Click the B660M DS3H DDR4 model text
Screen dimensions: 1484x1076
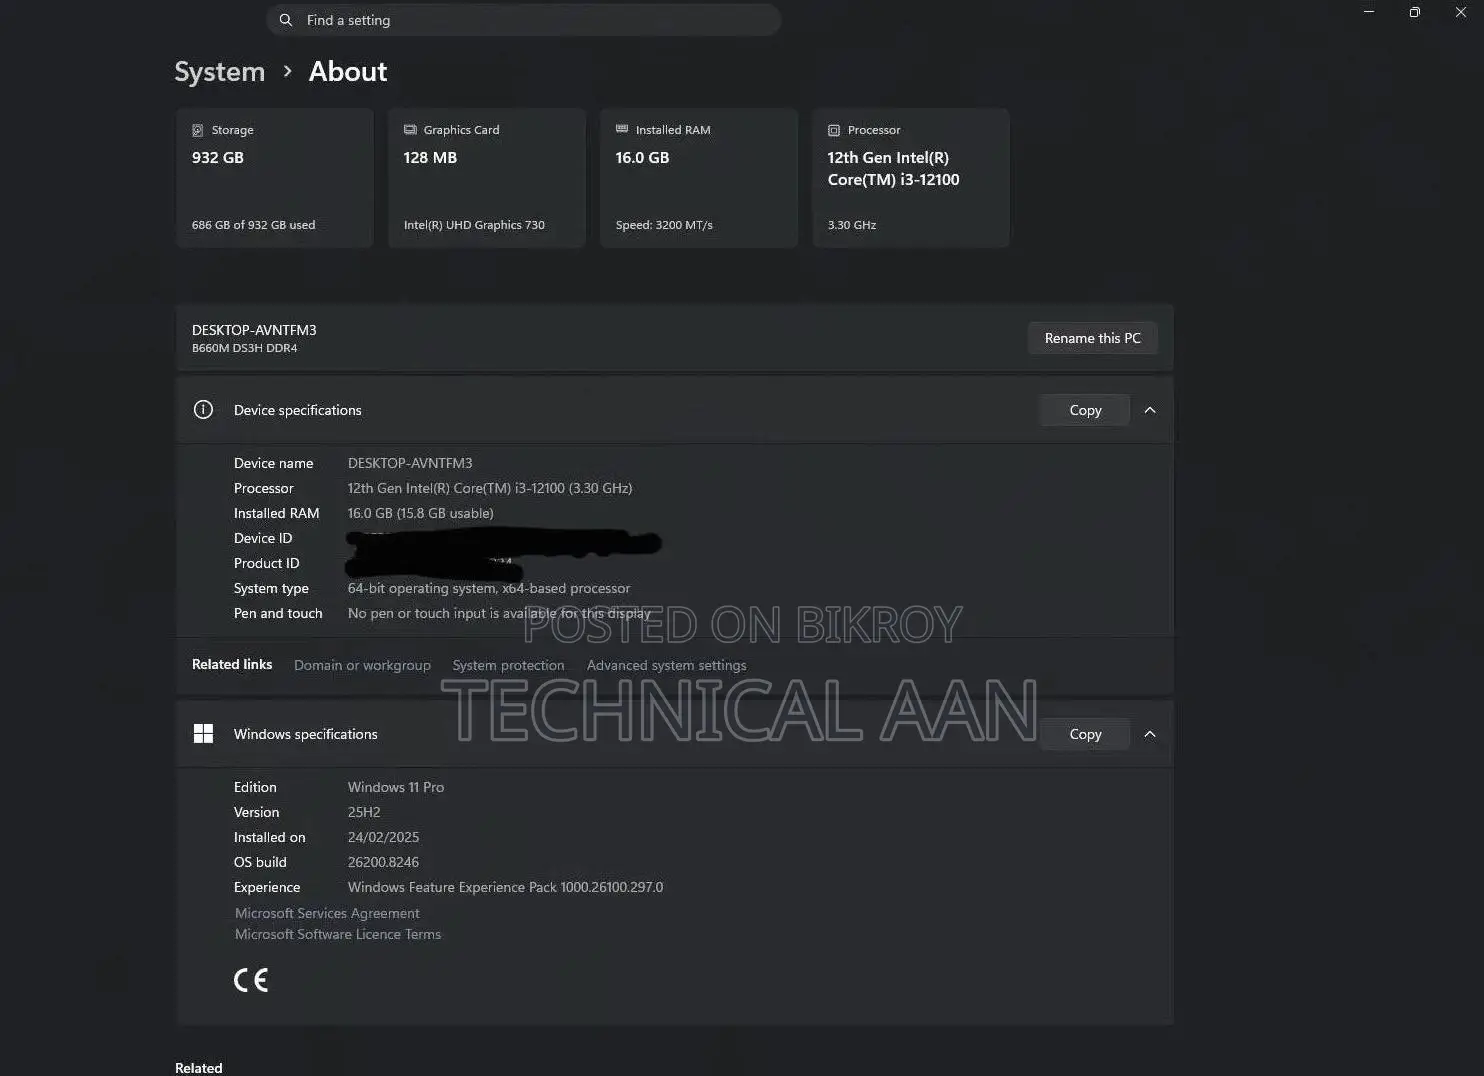(244, 348)
